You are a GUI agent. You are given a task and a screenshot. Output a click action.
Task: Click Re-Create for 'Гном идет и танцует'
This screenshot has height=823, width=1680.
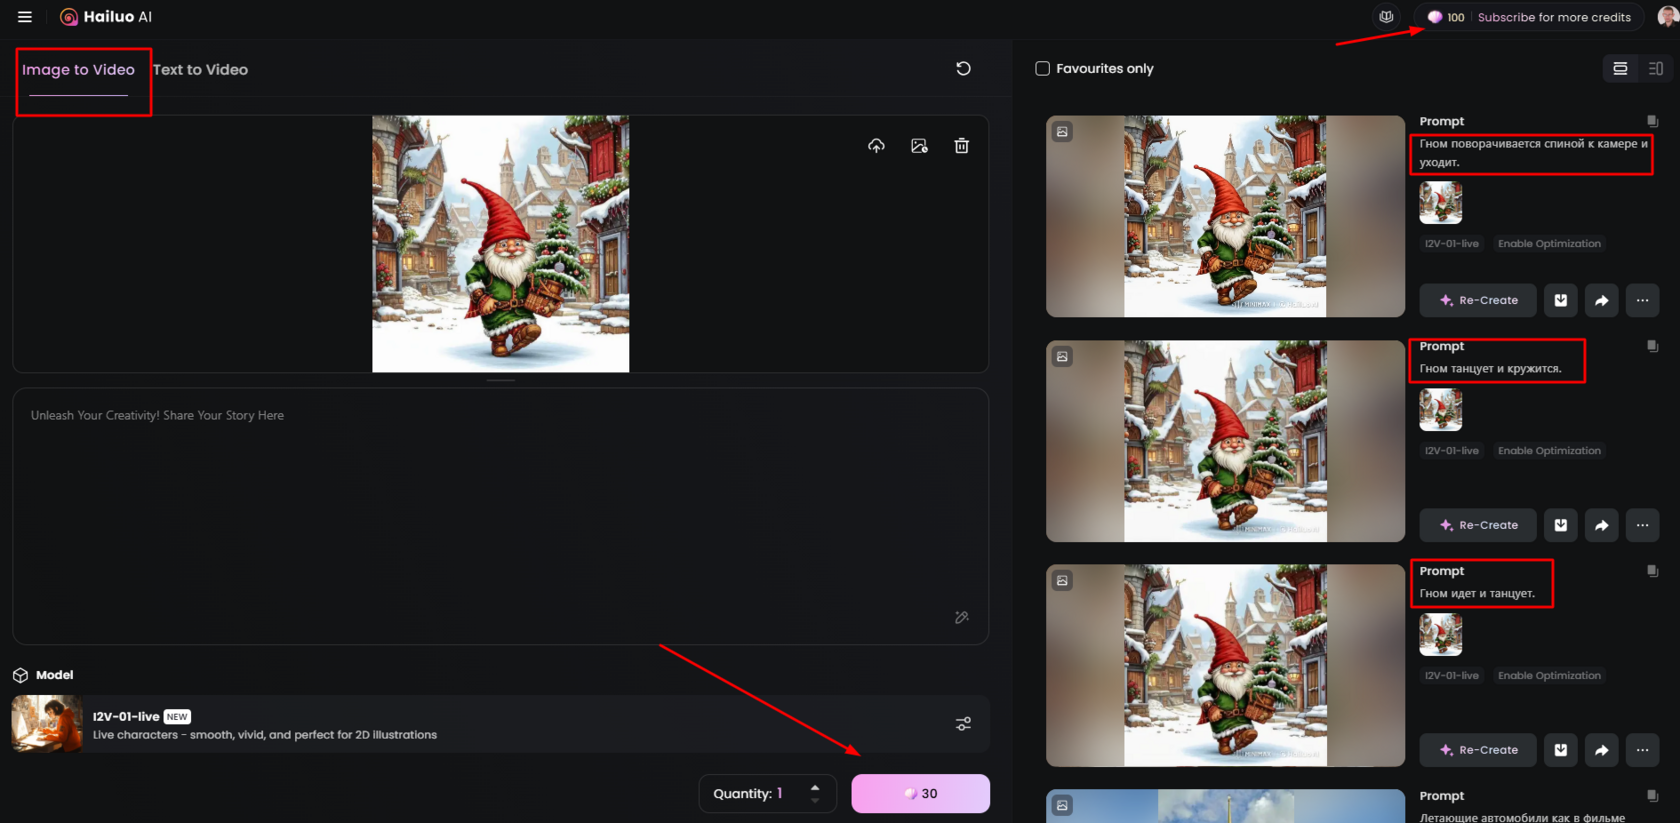[1478, 750]
